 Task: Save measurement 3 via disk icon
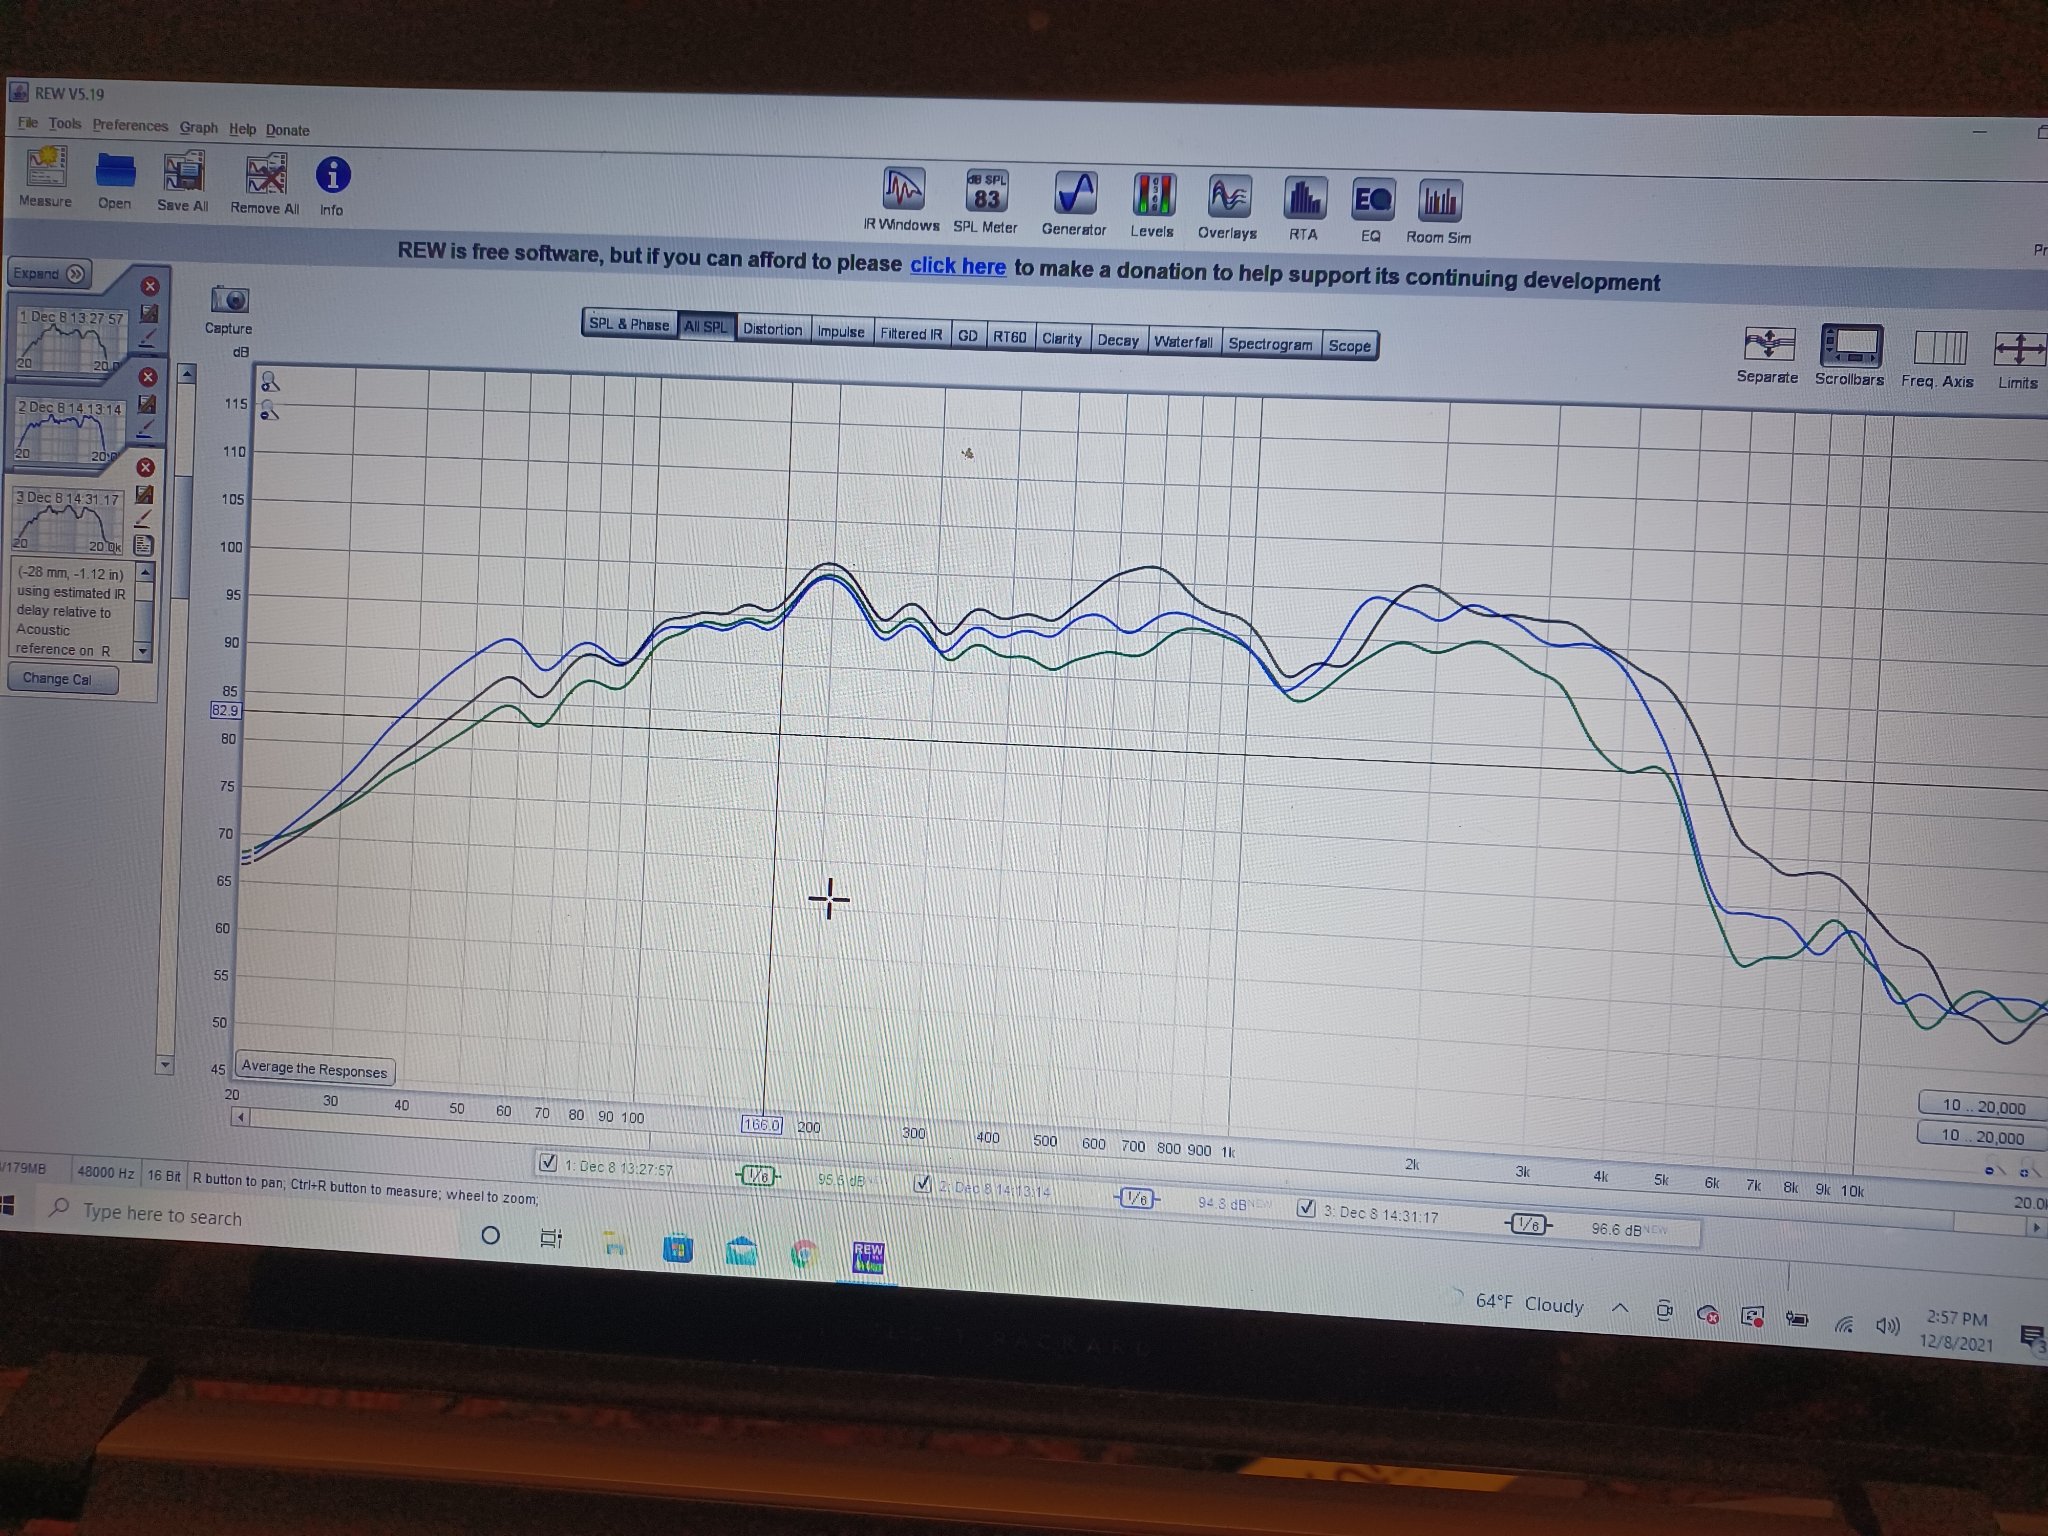[145, 494]
